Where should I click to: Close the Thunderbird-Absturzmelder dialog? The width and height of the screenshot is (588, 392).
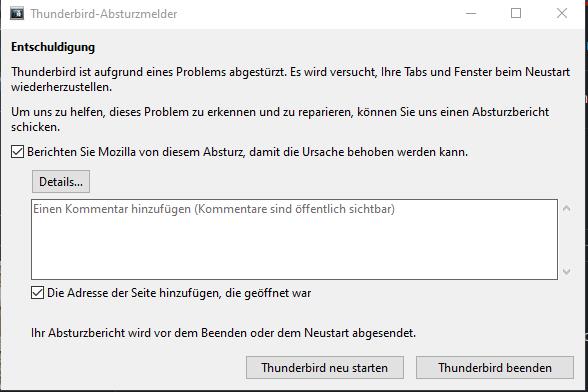click(x=562, y=14)
